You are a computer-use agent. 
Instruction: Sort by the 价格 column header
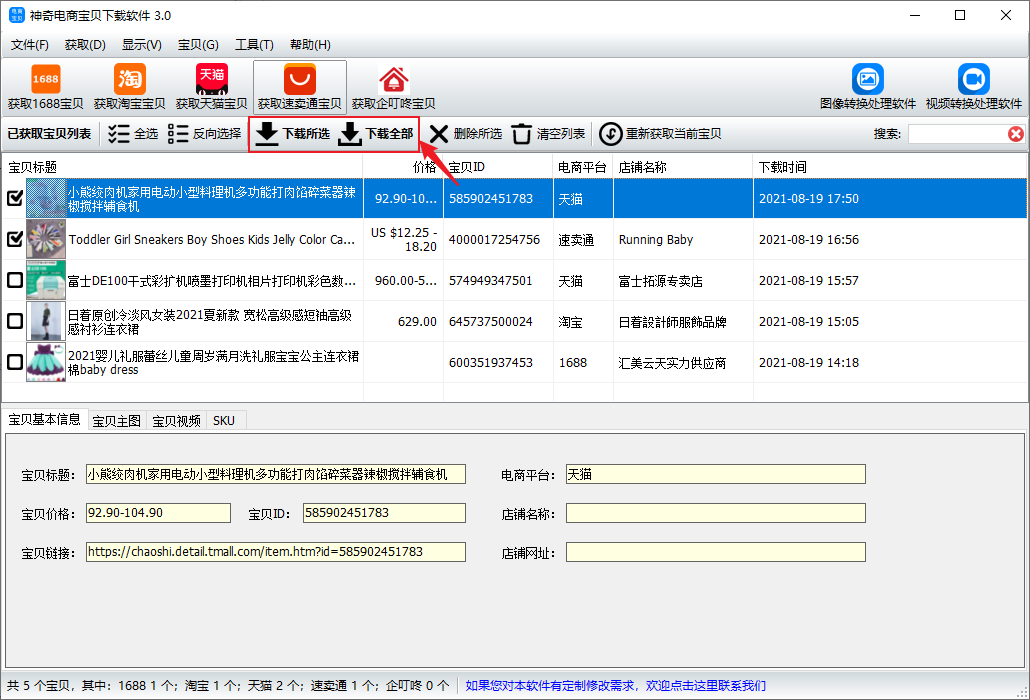tap(403, 167)
